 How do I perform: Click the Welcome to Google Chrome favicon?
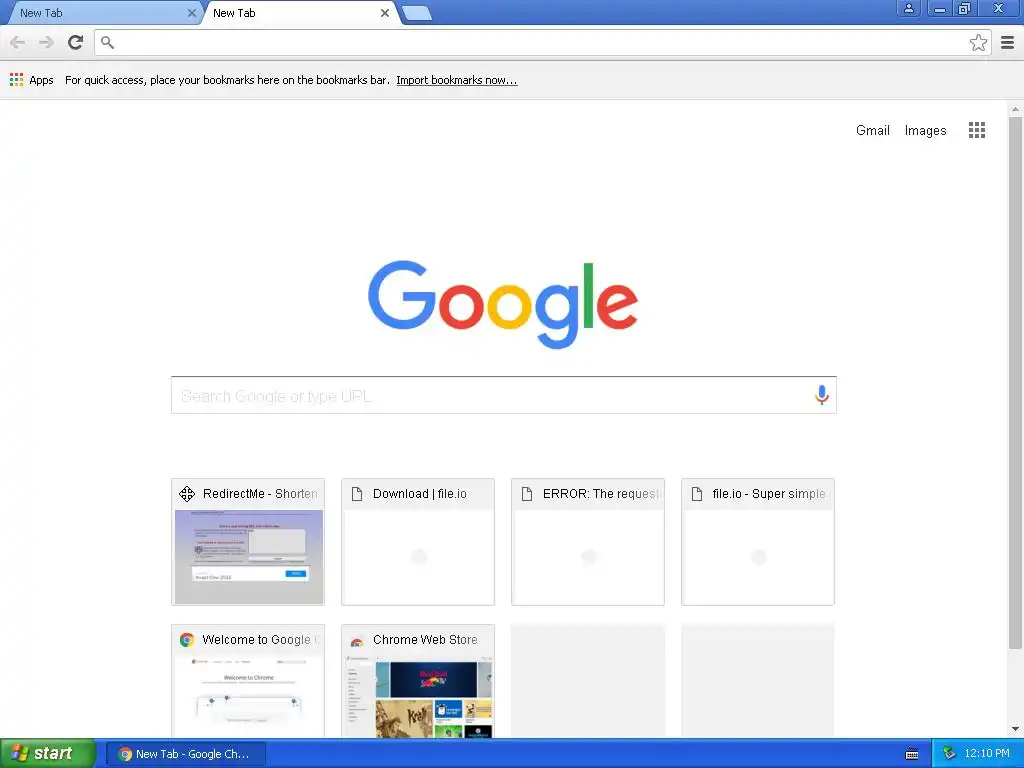[187, 640]
